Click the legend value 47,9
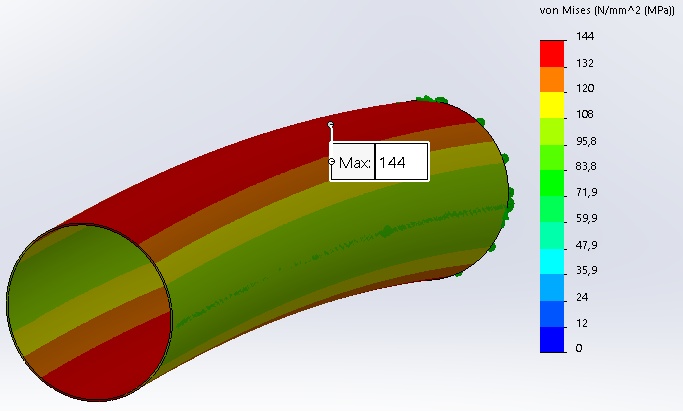This screenshot has height=411, width=683. coord(586,245)
